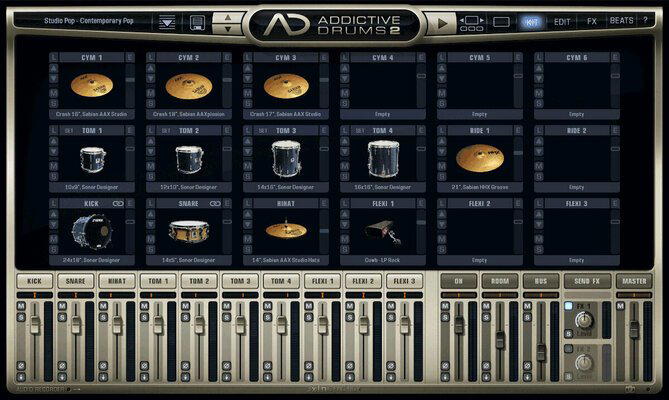Select the ROOM channel button
This screenshot has height=400, width=669.
pyautogui.click(x=500, y=281)
